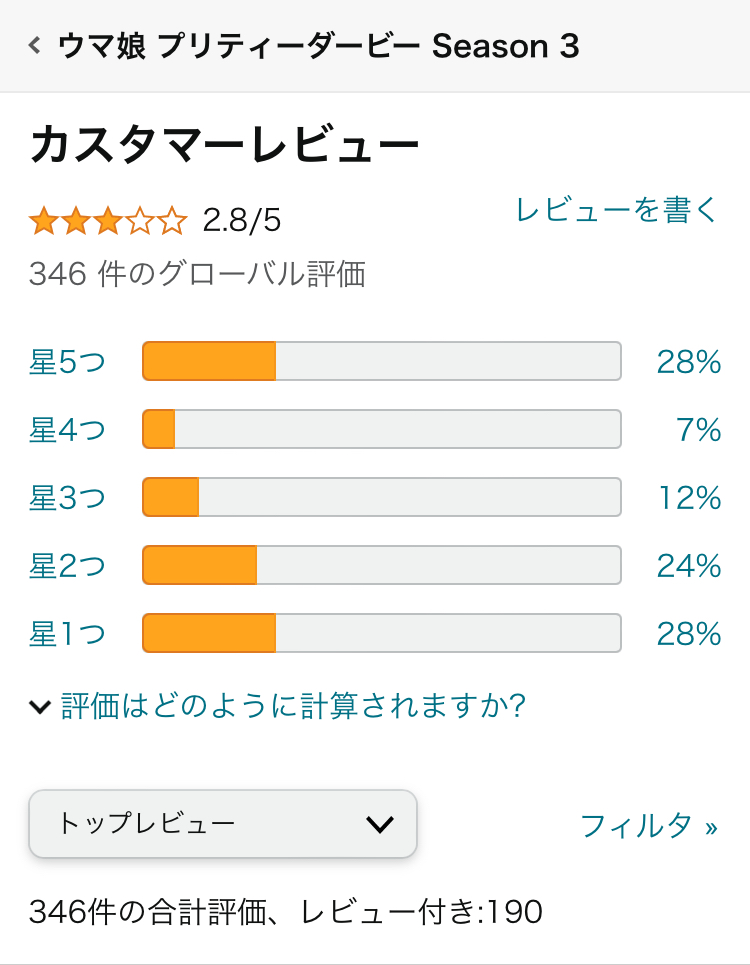Select the 星5つ rating label

click(x=67, y=362)
